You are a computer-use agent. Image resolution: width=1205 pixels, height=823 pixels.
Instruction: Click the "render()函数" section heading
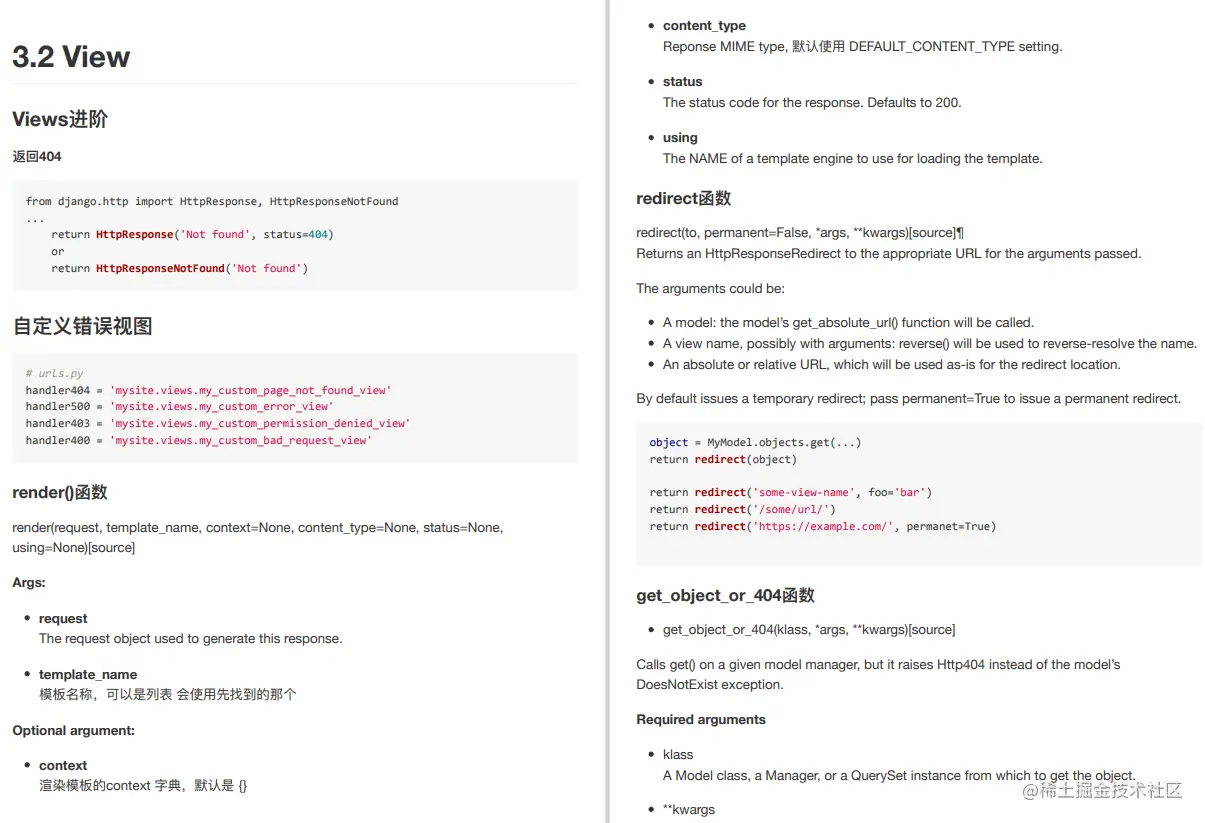(60, 492)
